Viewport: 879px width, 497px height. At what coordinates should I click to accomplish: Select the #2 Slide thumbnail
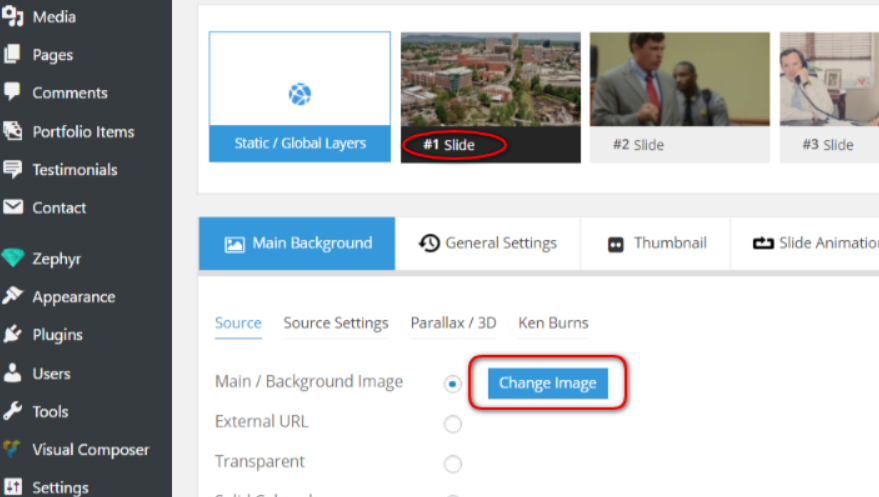coord(679,97)
